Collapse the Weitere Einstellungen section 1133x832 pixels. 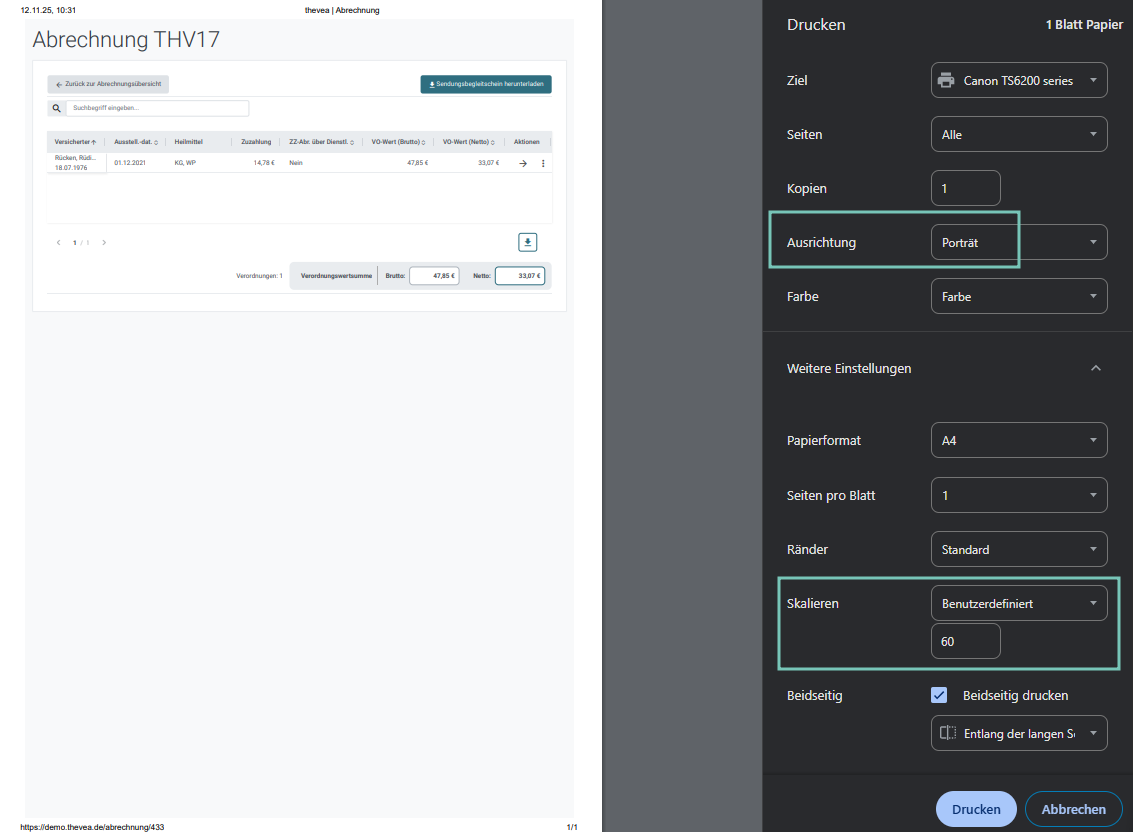pyautogui.click(x=1095, y=369)
